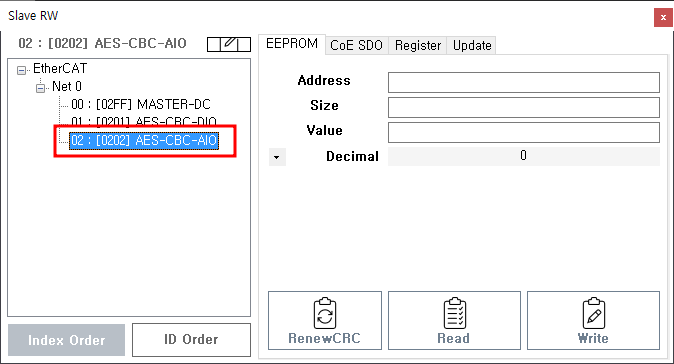Click the Write pencil clipboard icon
Image resolution: width=674 pixels, height=364 pixels.
[x=594, y=313]
